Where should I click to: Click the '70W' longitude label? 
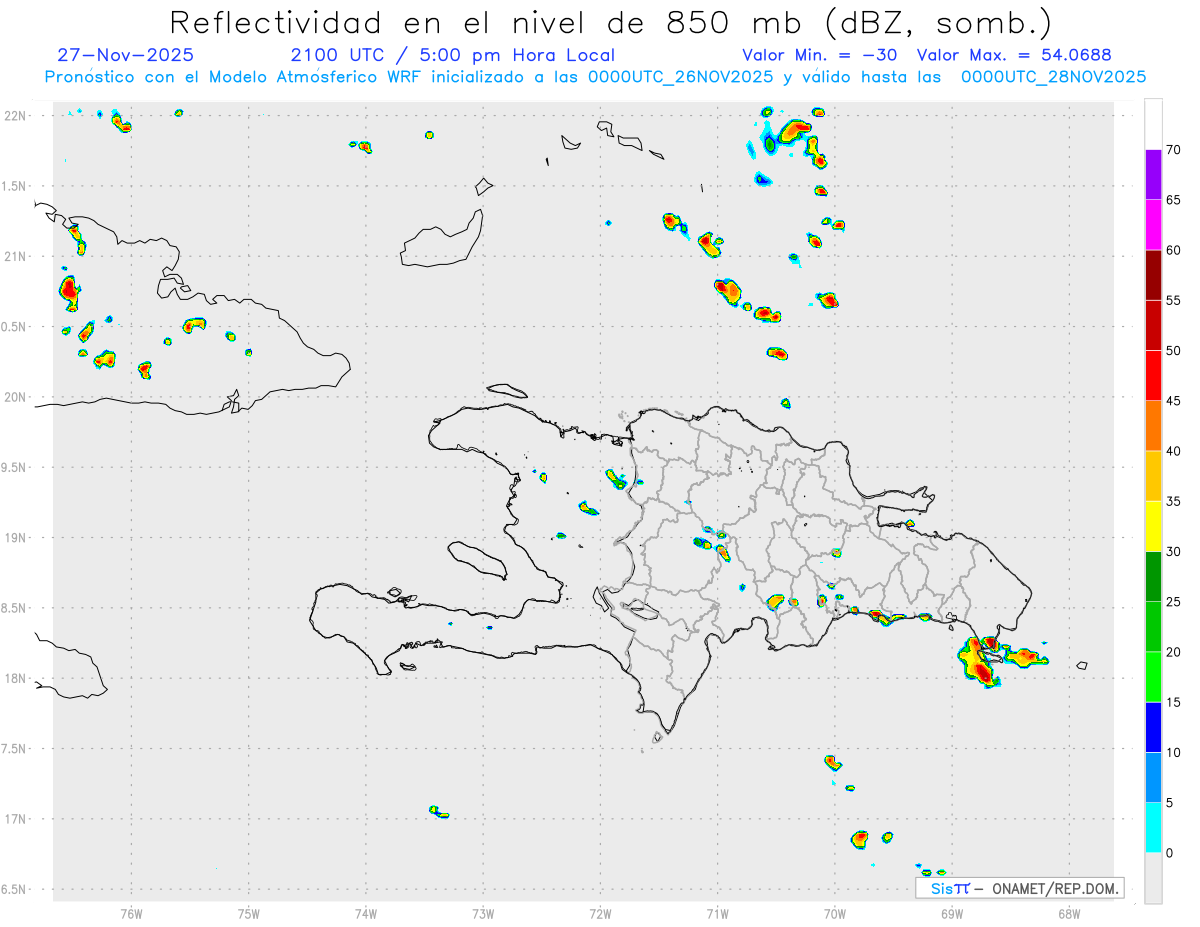click(834, 913)
